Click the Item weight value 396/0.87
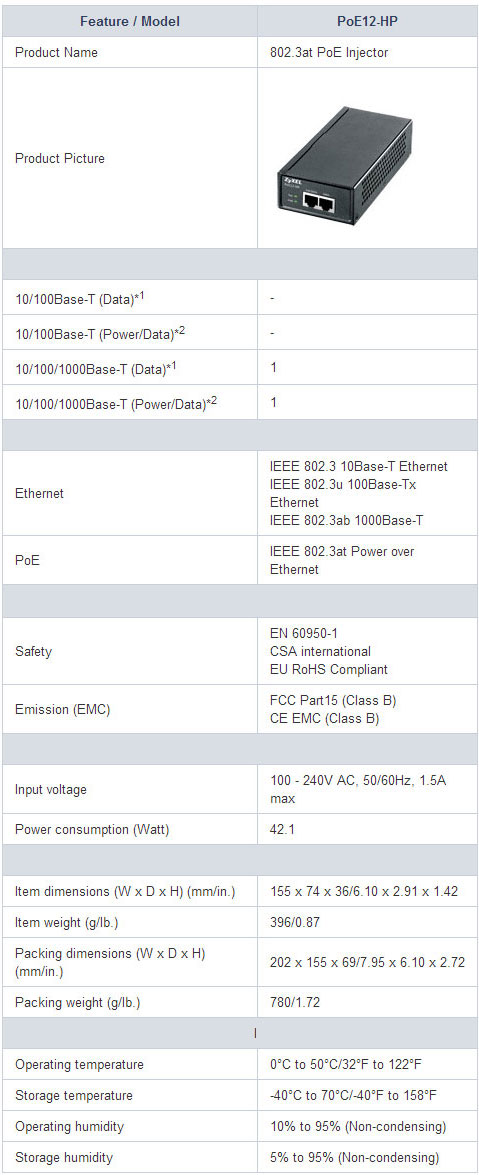The image size is (479, 1175). tap(295, 922)
